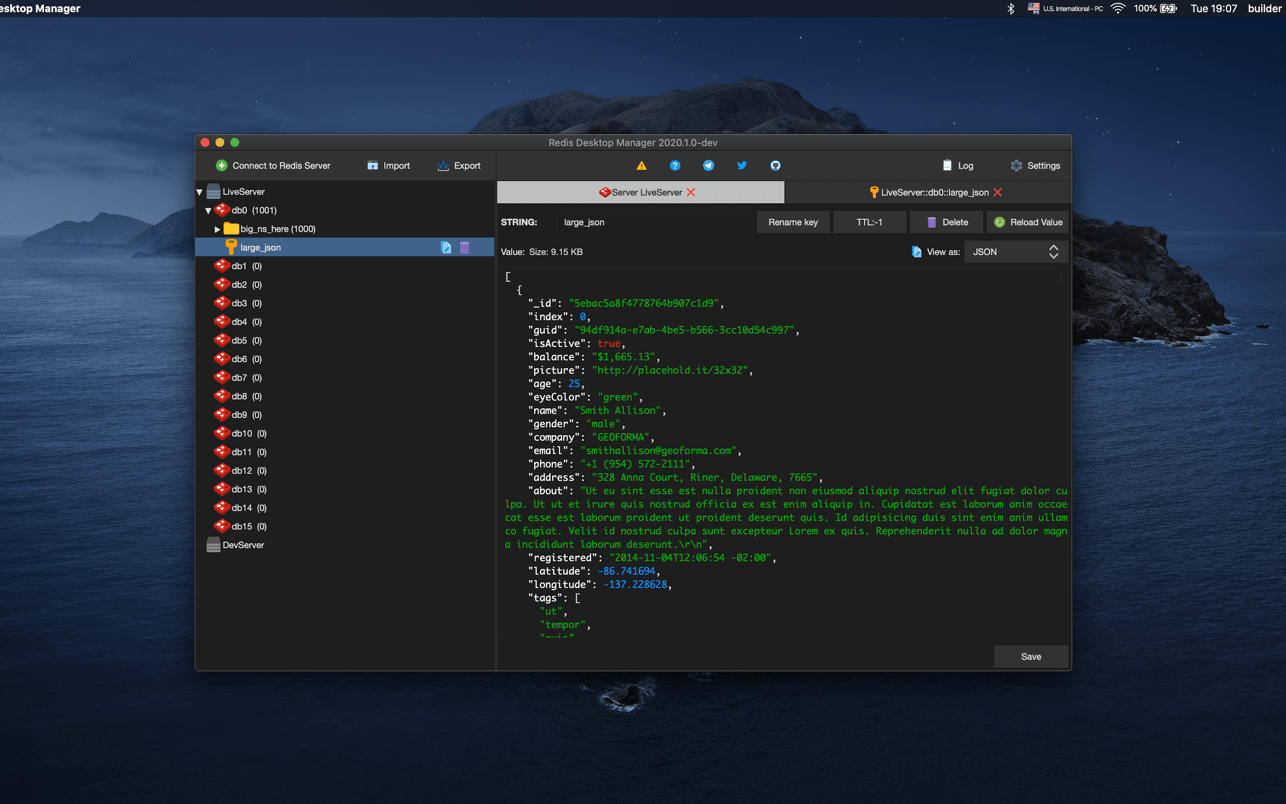1286x804 pixels.
Task: Click the key icon next to large_json
Action: pyautogui.click(x=231, y=247)
